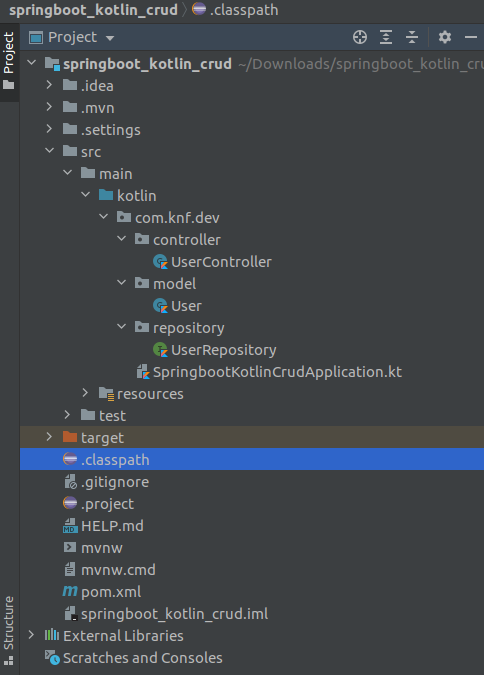Expand the .idea folder
The height and width of the screenshot is (675, 484).
pos(49,85)
